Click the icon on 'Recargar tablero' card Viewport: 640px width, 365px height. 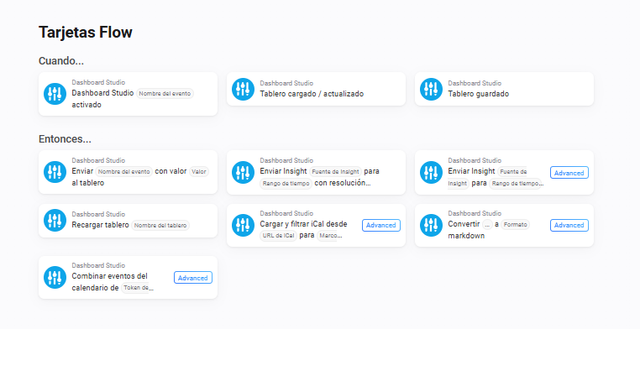coord(55,220)
